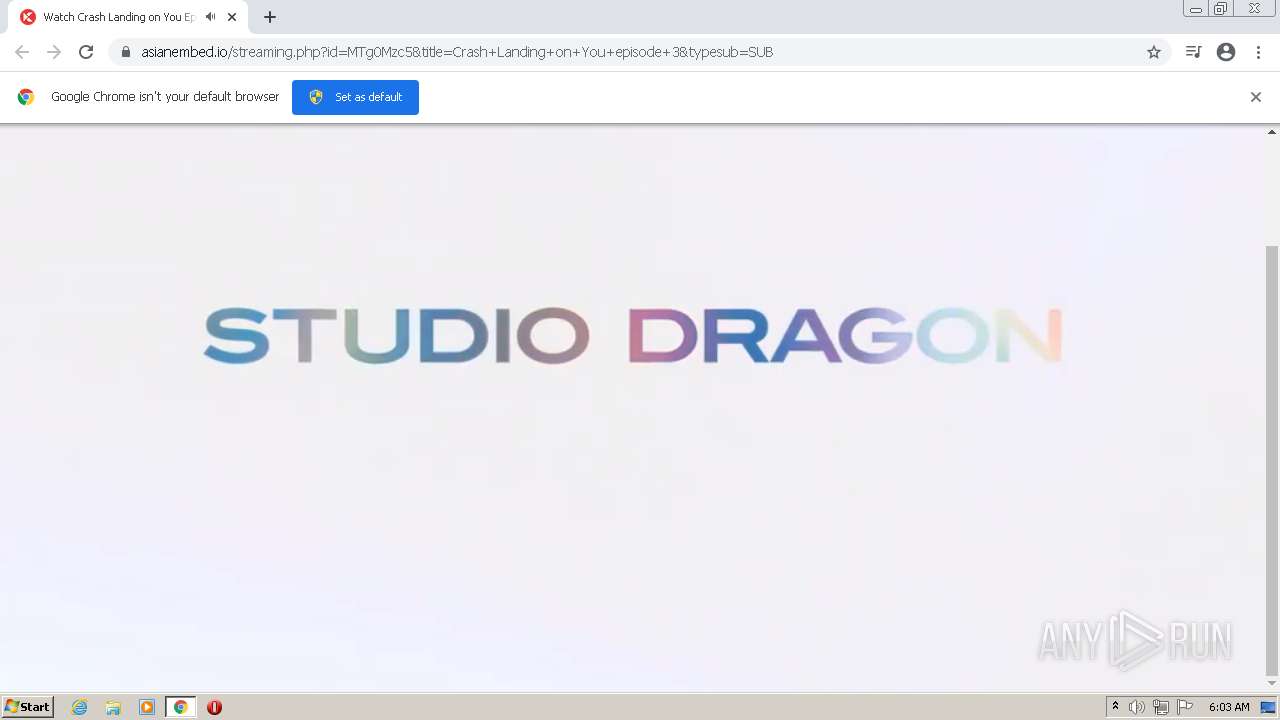Image resolution: width=1280 pixels, height=720 pixels.
Task: Click the scrollbar up arrow
Action: (x=1272, y=132)
